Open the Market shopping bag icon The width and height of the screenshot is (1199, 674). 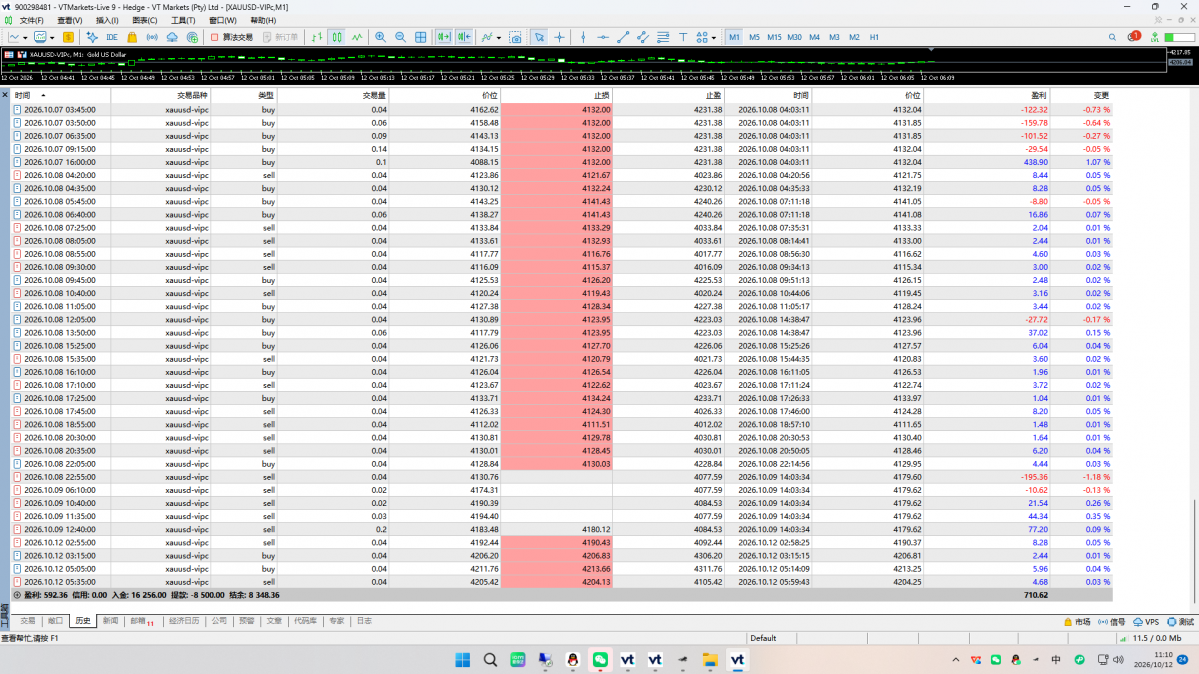(132, 37)
